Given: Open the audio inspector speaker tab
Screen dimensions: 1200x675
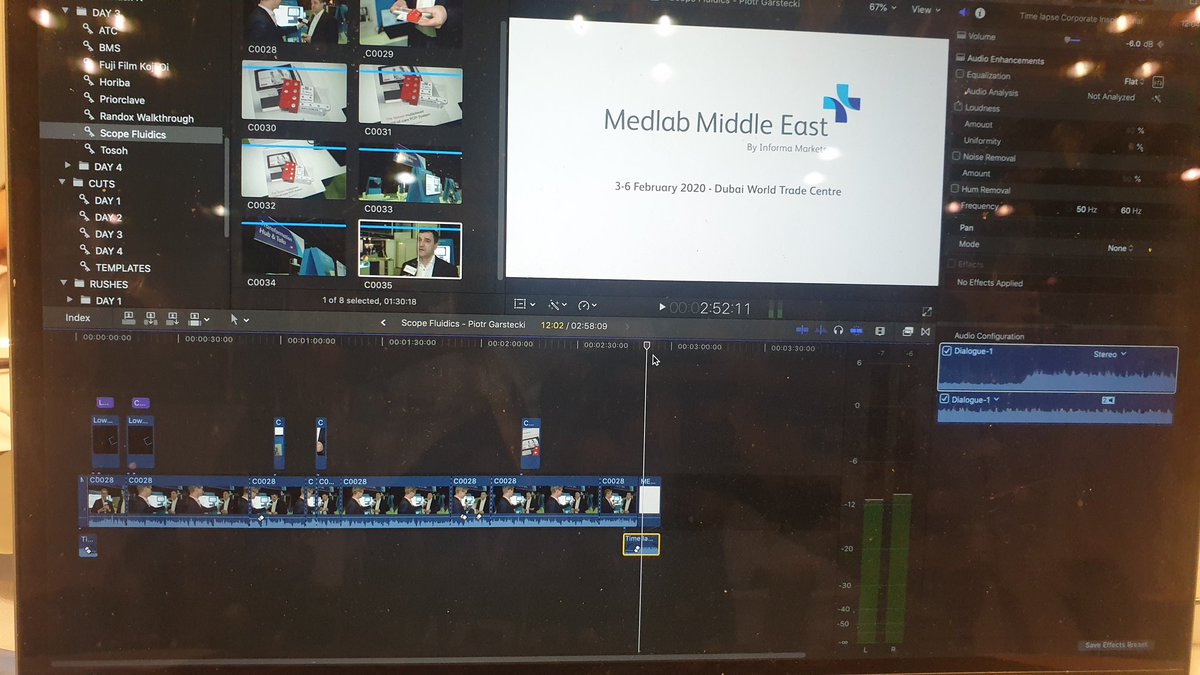Looking at the screenshot, I should [964, 13].
